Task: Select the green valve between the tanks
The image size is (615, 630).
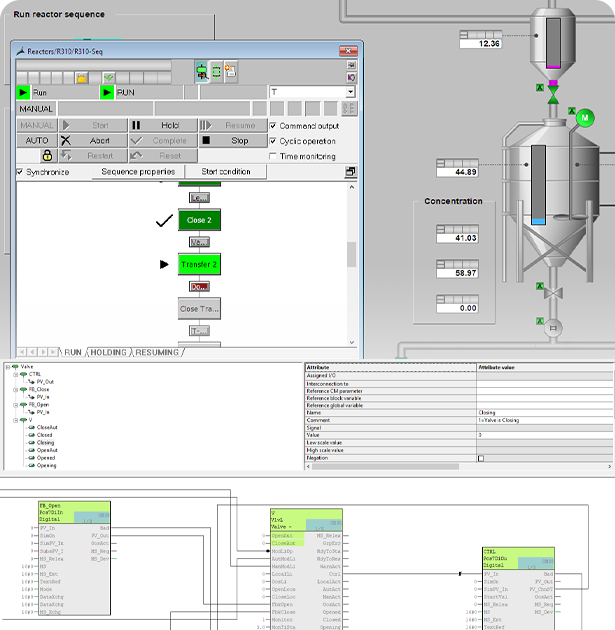Action: (x=553, y=95)
